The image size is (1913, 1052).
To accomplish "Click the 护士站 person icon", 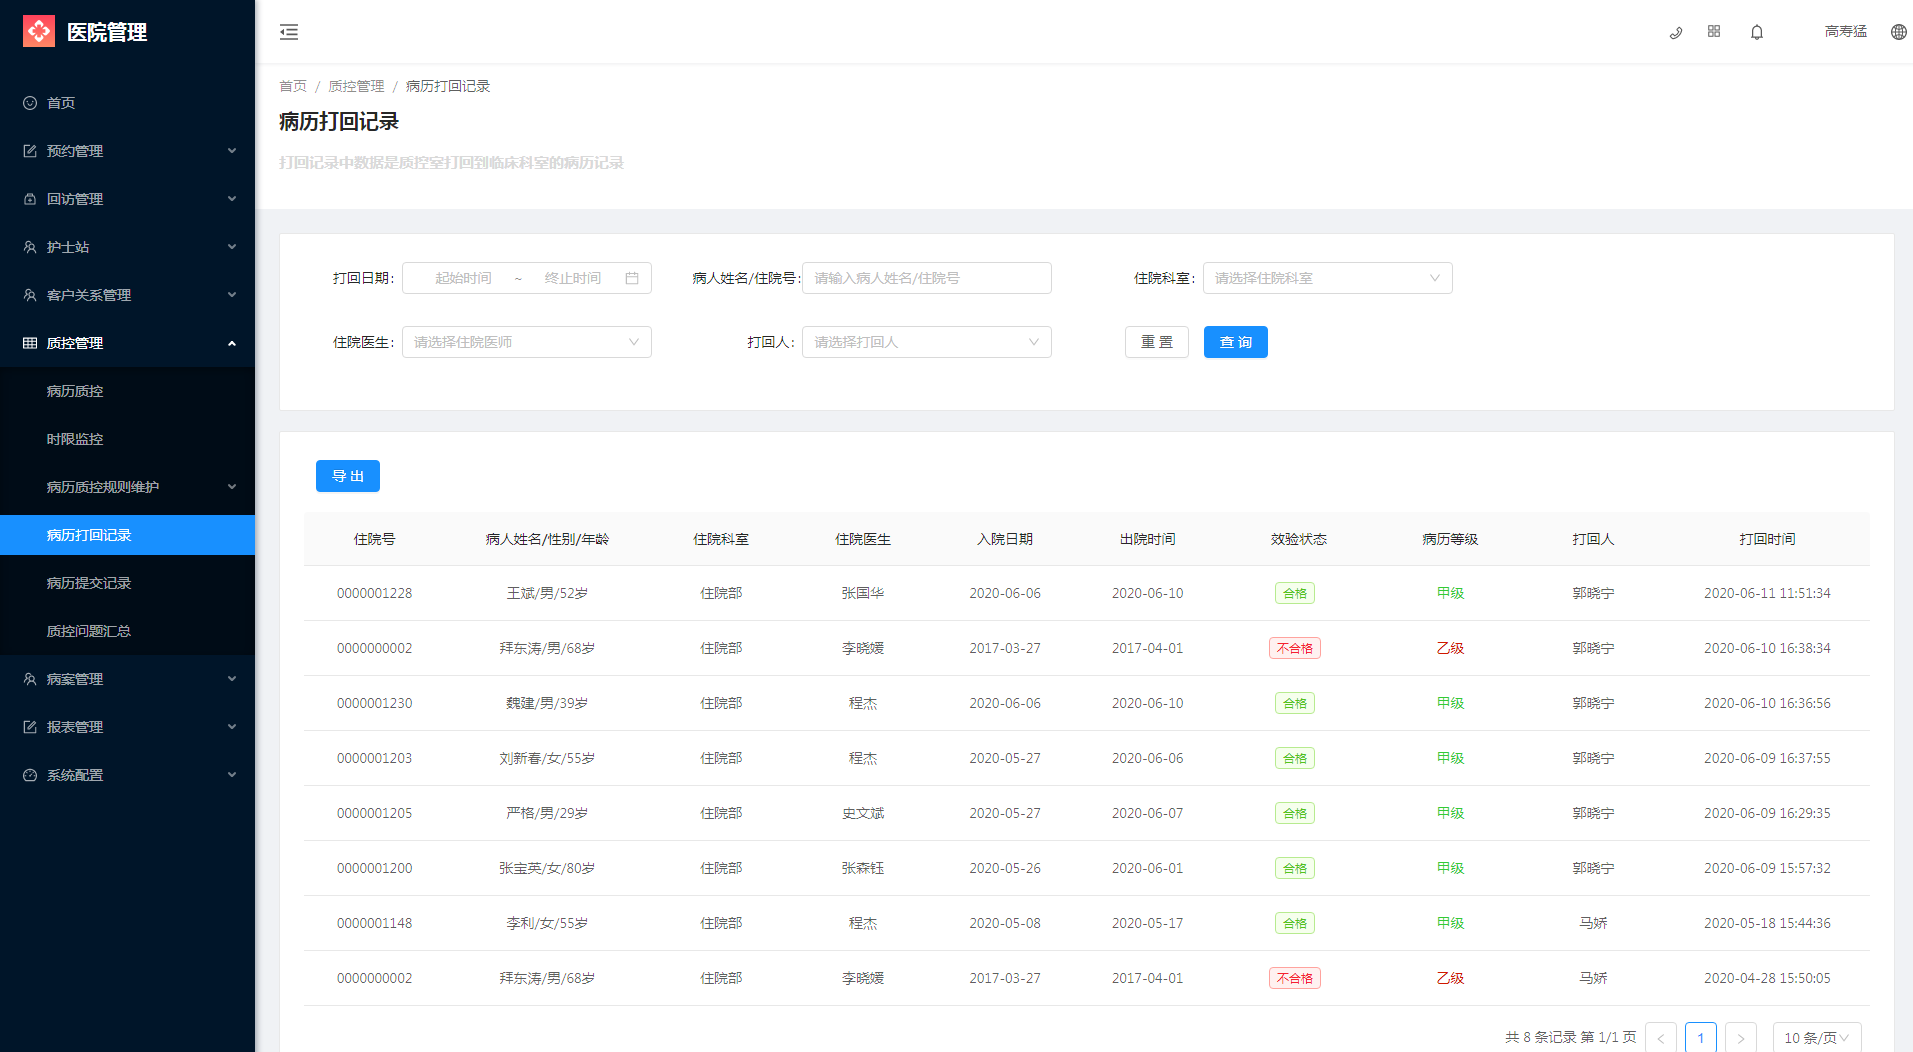I will pyautogui.click(x=30, y=247).
